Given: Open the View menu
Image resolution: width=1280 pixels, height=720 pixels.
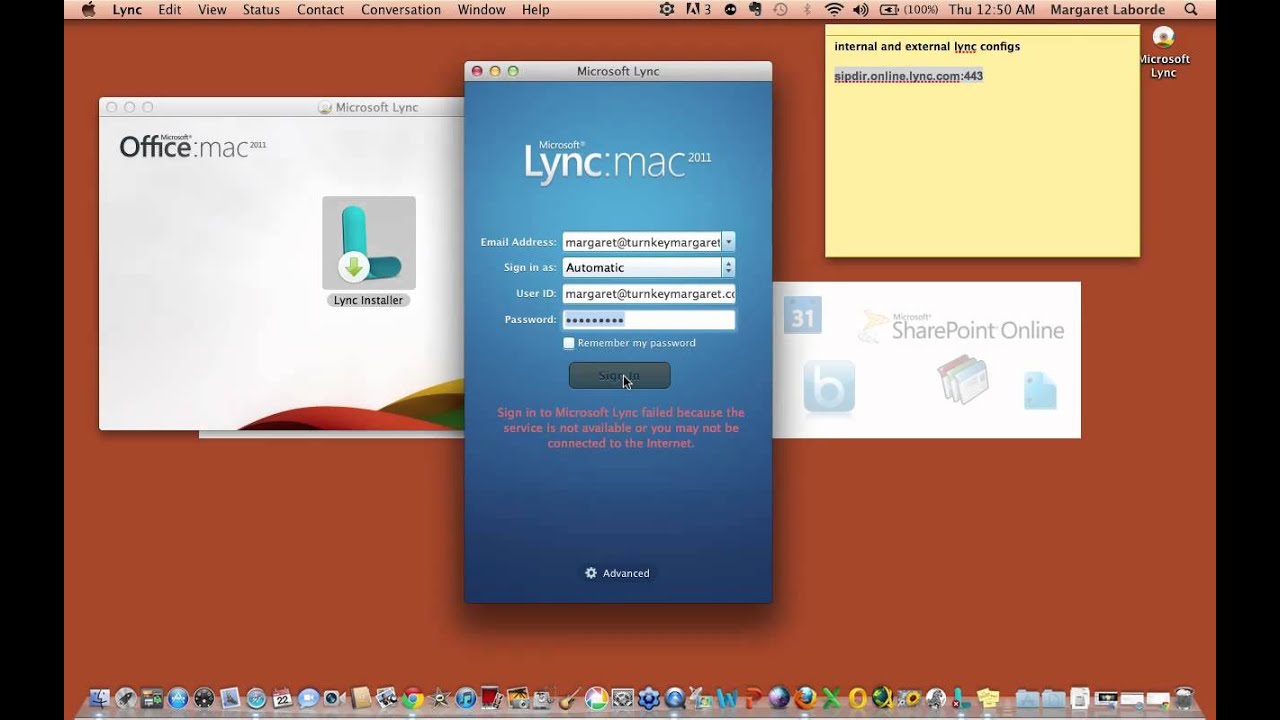Looking at the screenshot, I should pyautogui.click(x=212, y=10).
